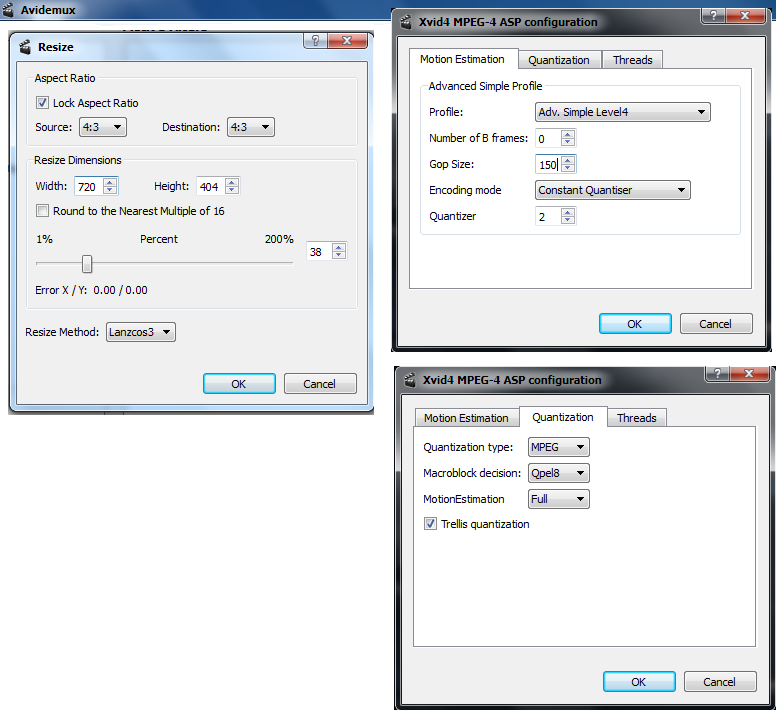Click help button in lower Xvid4 configuration dialog
776x717 pixels.
(717, 374)
